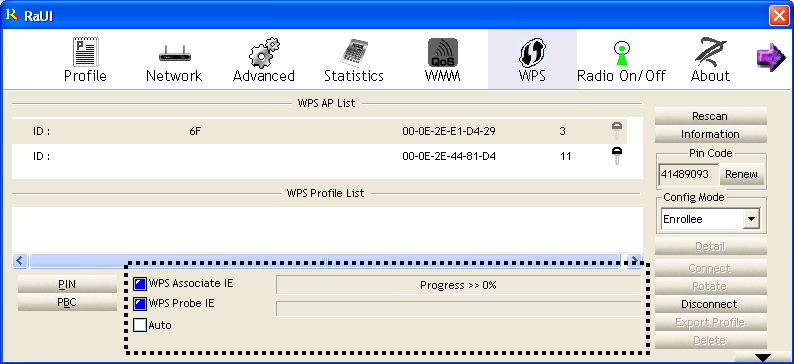Click key icon for AP 00-0E-2E-E1-D4-29

616,131
